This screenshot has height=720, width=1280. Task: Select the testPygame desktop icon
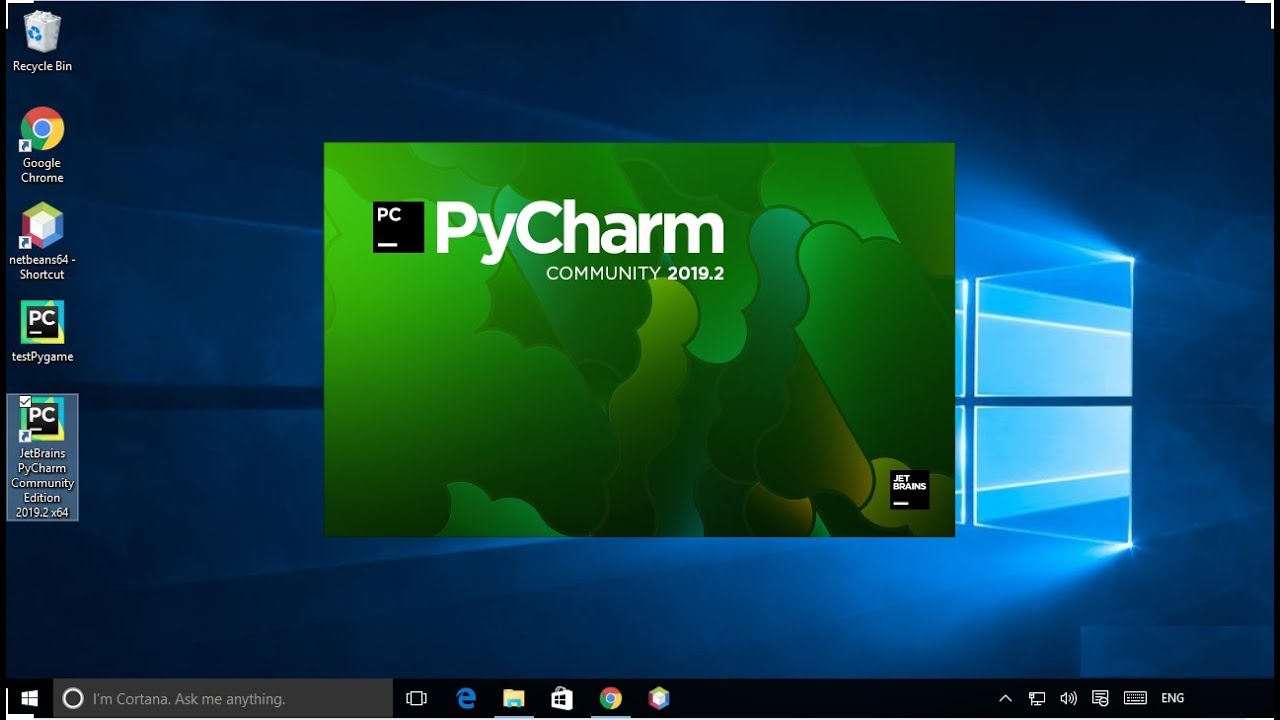[42, 331]
